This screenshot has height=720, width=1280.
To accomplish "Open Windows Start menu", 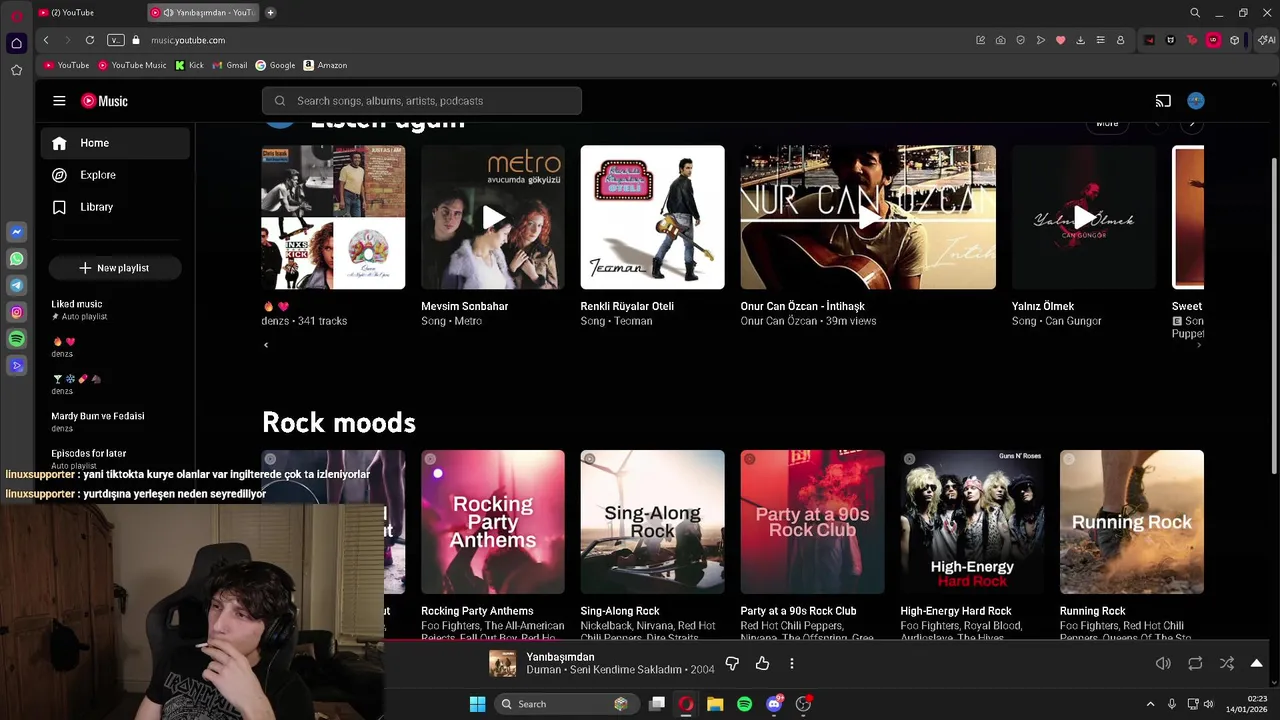I will coord(477,704).
